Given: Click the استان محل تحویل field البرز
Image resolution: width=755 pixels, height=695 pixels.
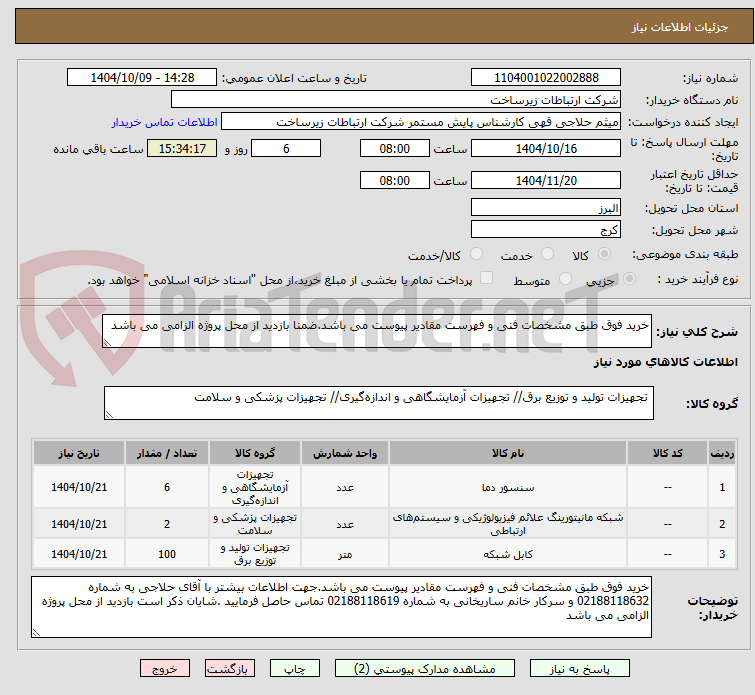Looking at the screenshot, I should point(546,208).
